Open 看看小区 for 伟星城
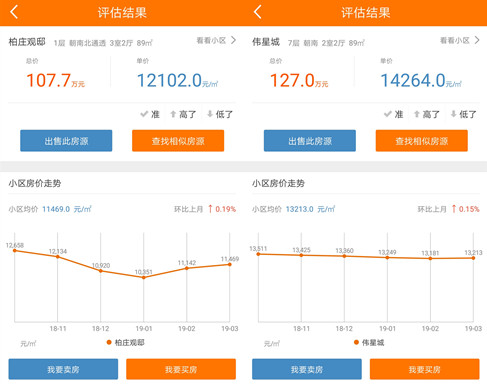Image resolution: width=487 pixels, height=384 pixels. (460, 41)
